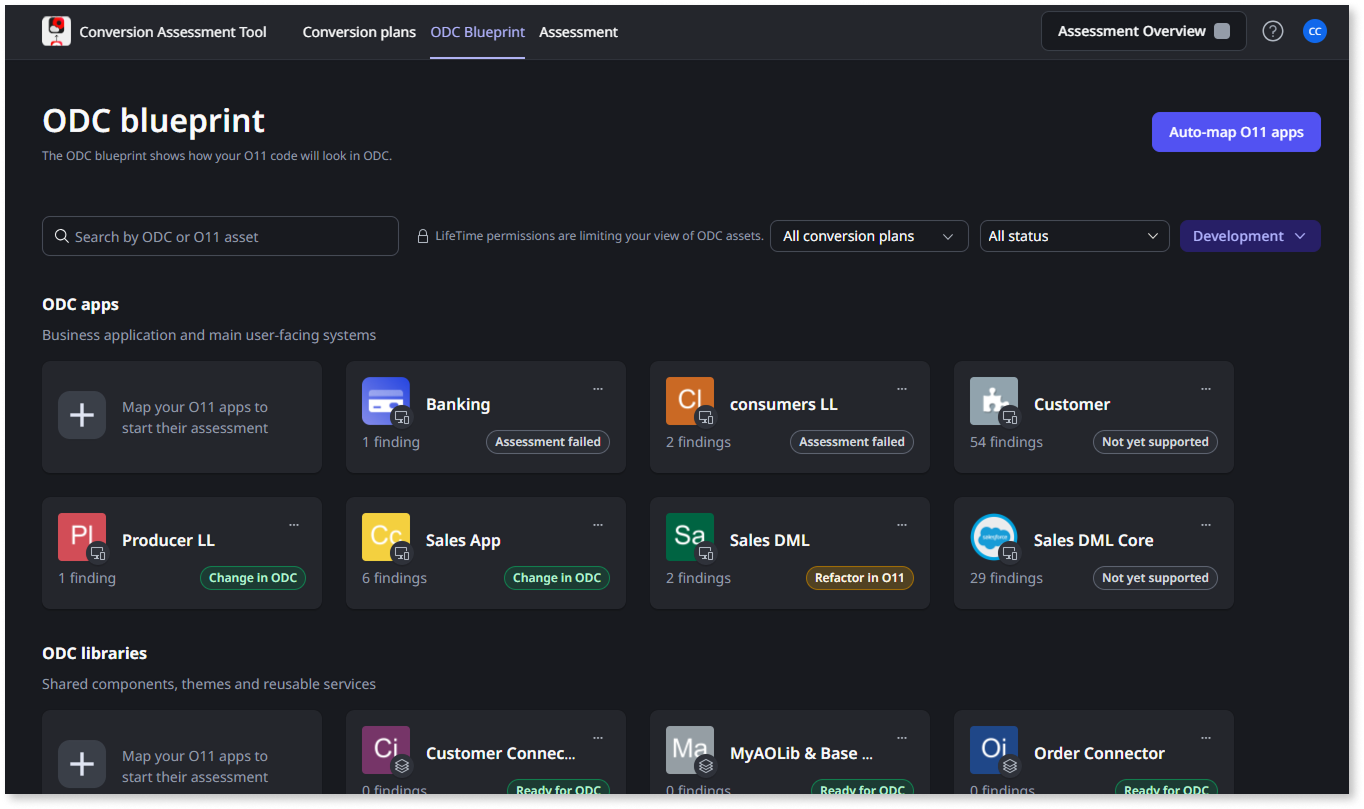Screen dimensions: 1364x809
Task: Open the Producer LL app icon
Action: 81,536
